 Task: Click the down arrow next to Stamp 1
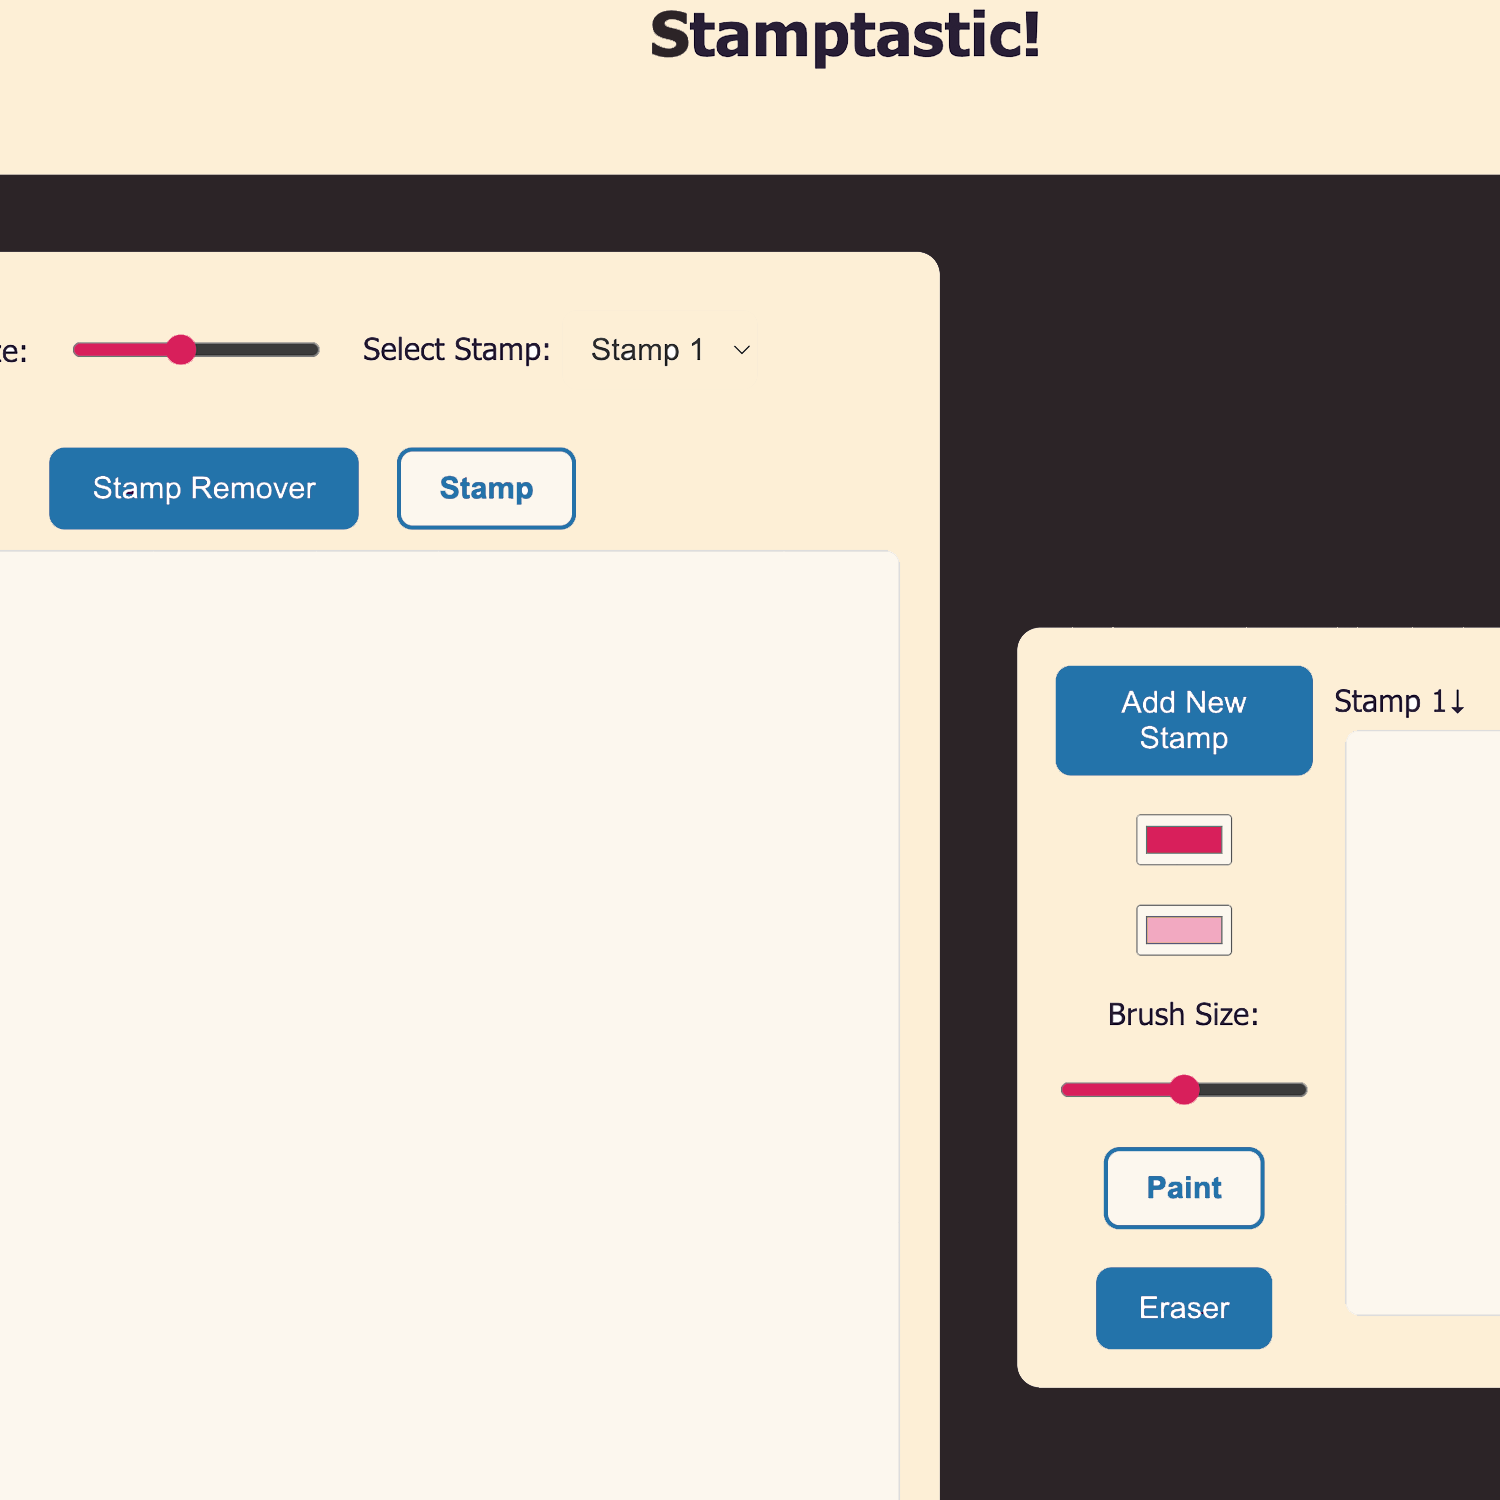[1458, 702]
